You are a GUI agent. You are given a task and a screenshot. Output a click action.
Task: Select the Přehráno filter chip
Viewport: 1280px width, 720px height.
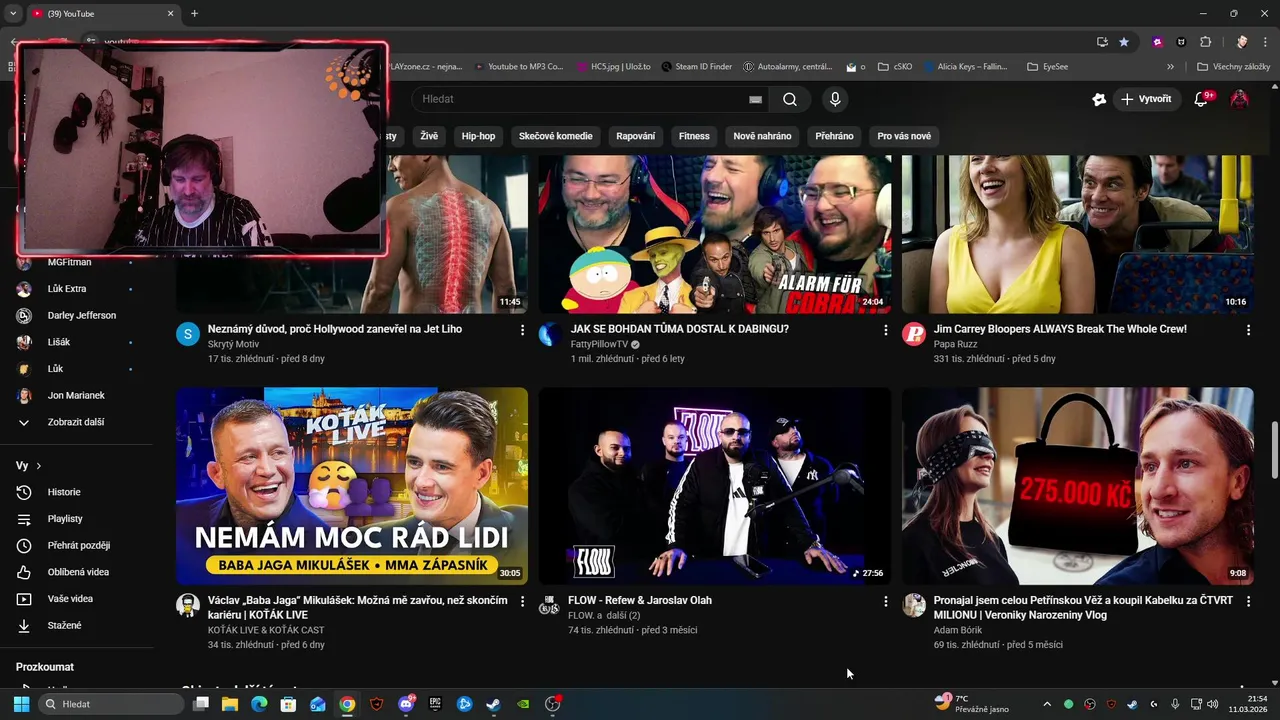click(834, 136)
